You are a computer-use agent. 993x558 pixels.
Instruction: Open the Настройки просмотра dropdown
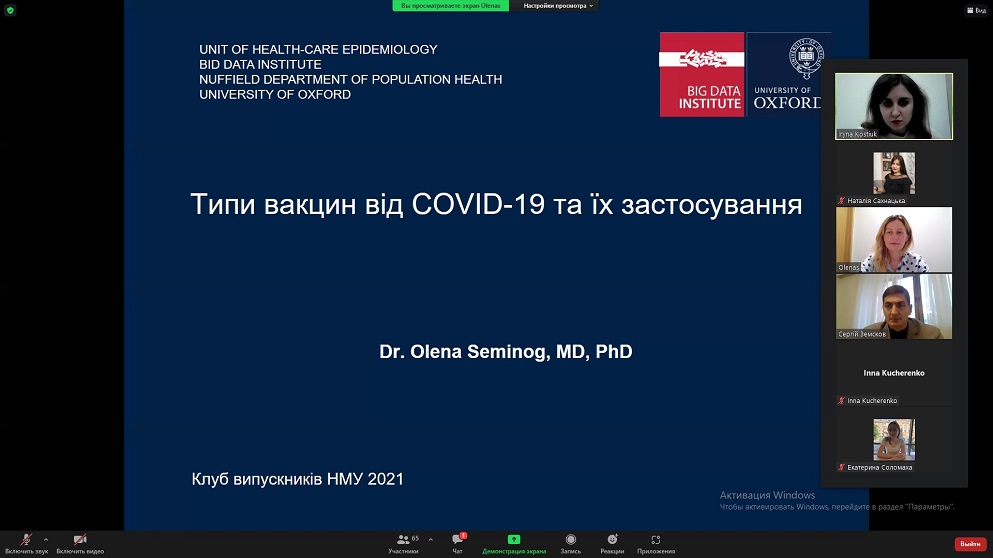[558, 6]
